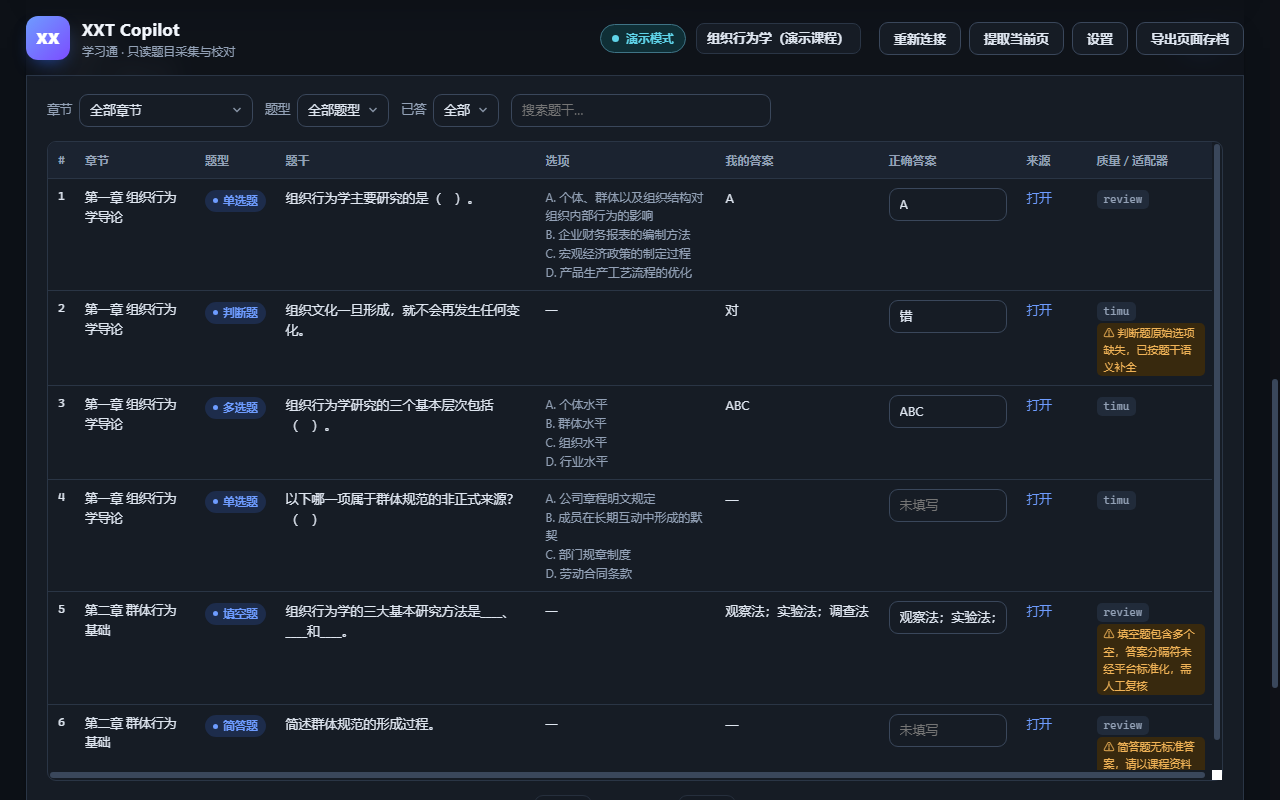Screen dimensions: 1280x800
Task: Click the 正确答案 column header
Action: 912,160
